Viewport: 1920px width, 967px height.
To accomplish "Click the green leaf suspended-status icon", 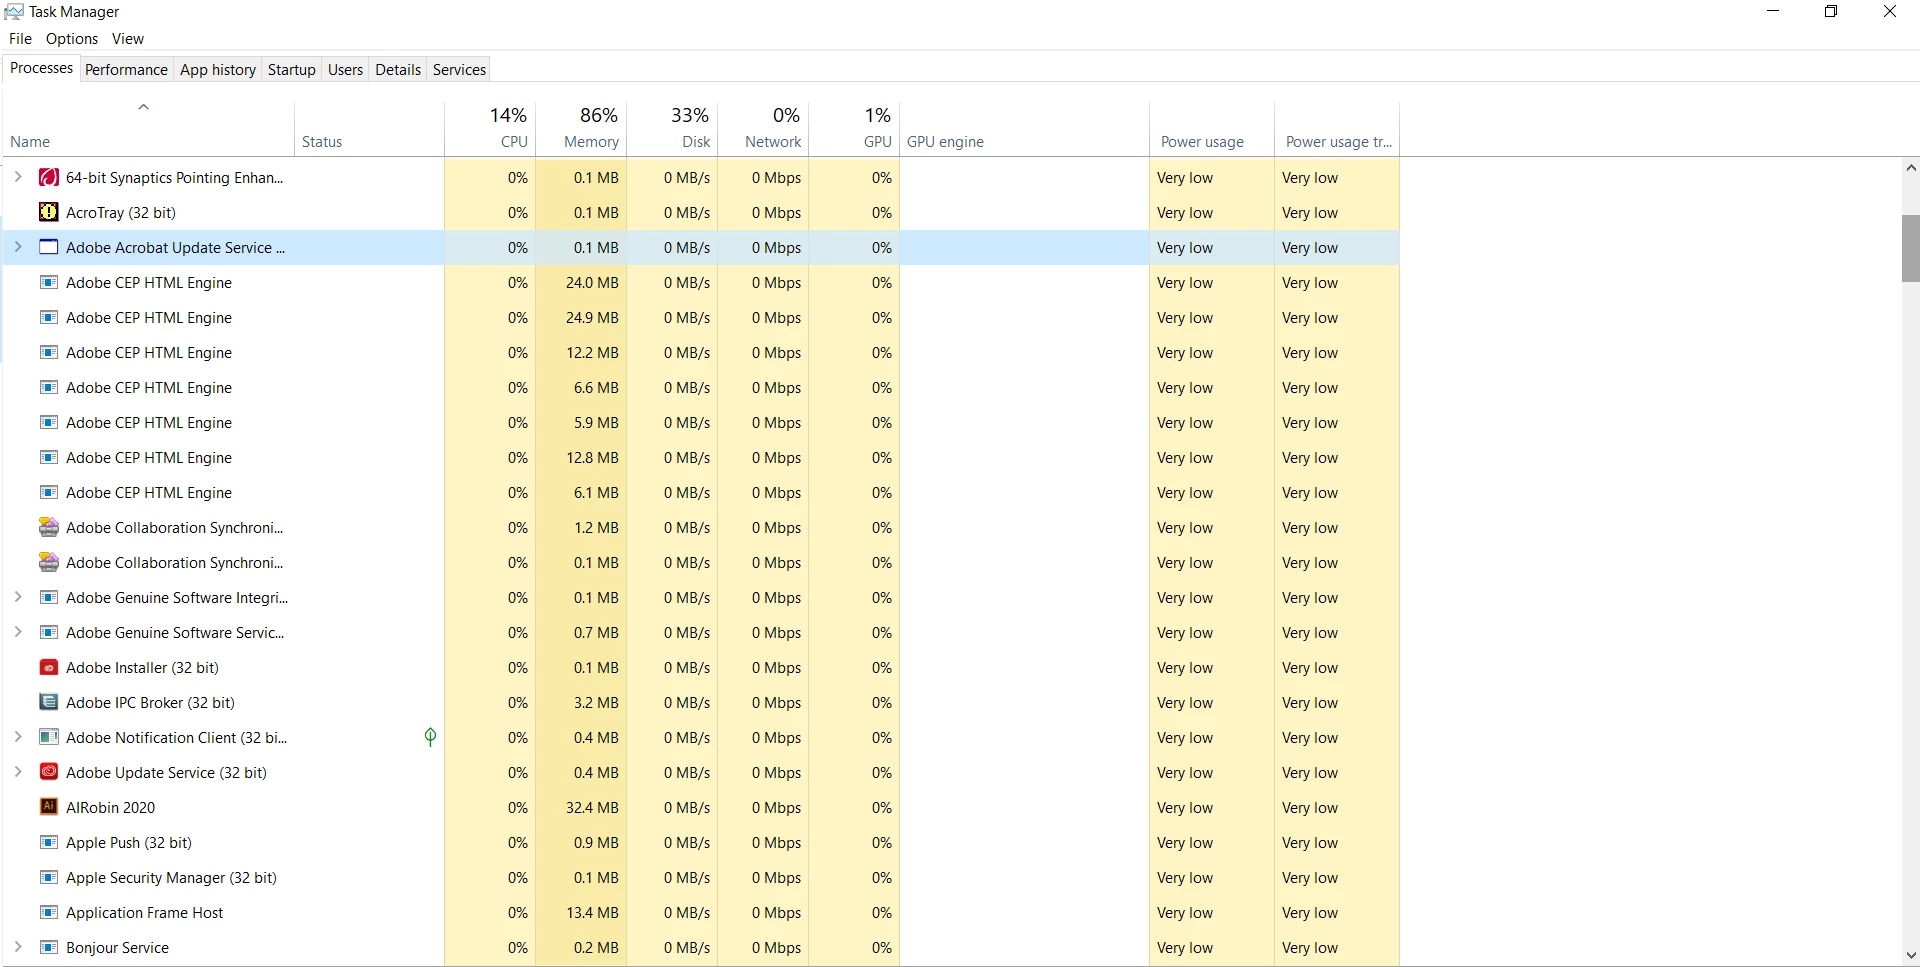I will click(430, 737).
